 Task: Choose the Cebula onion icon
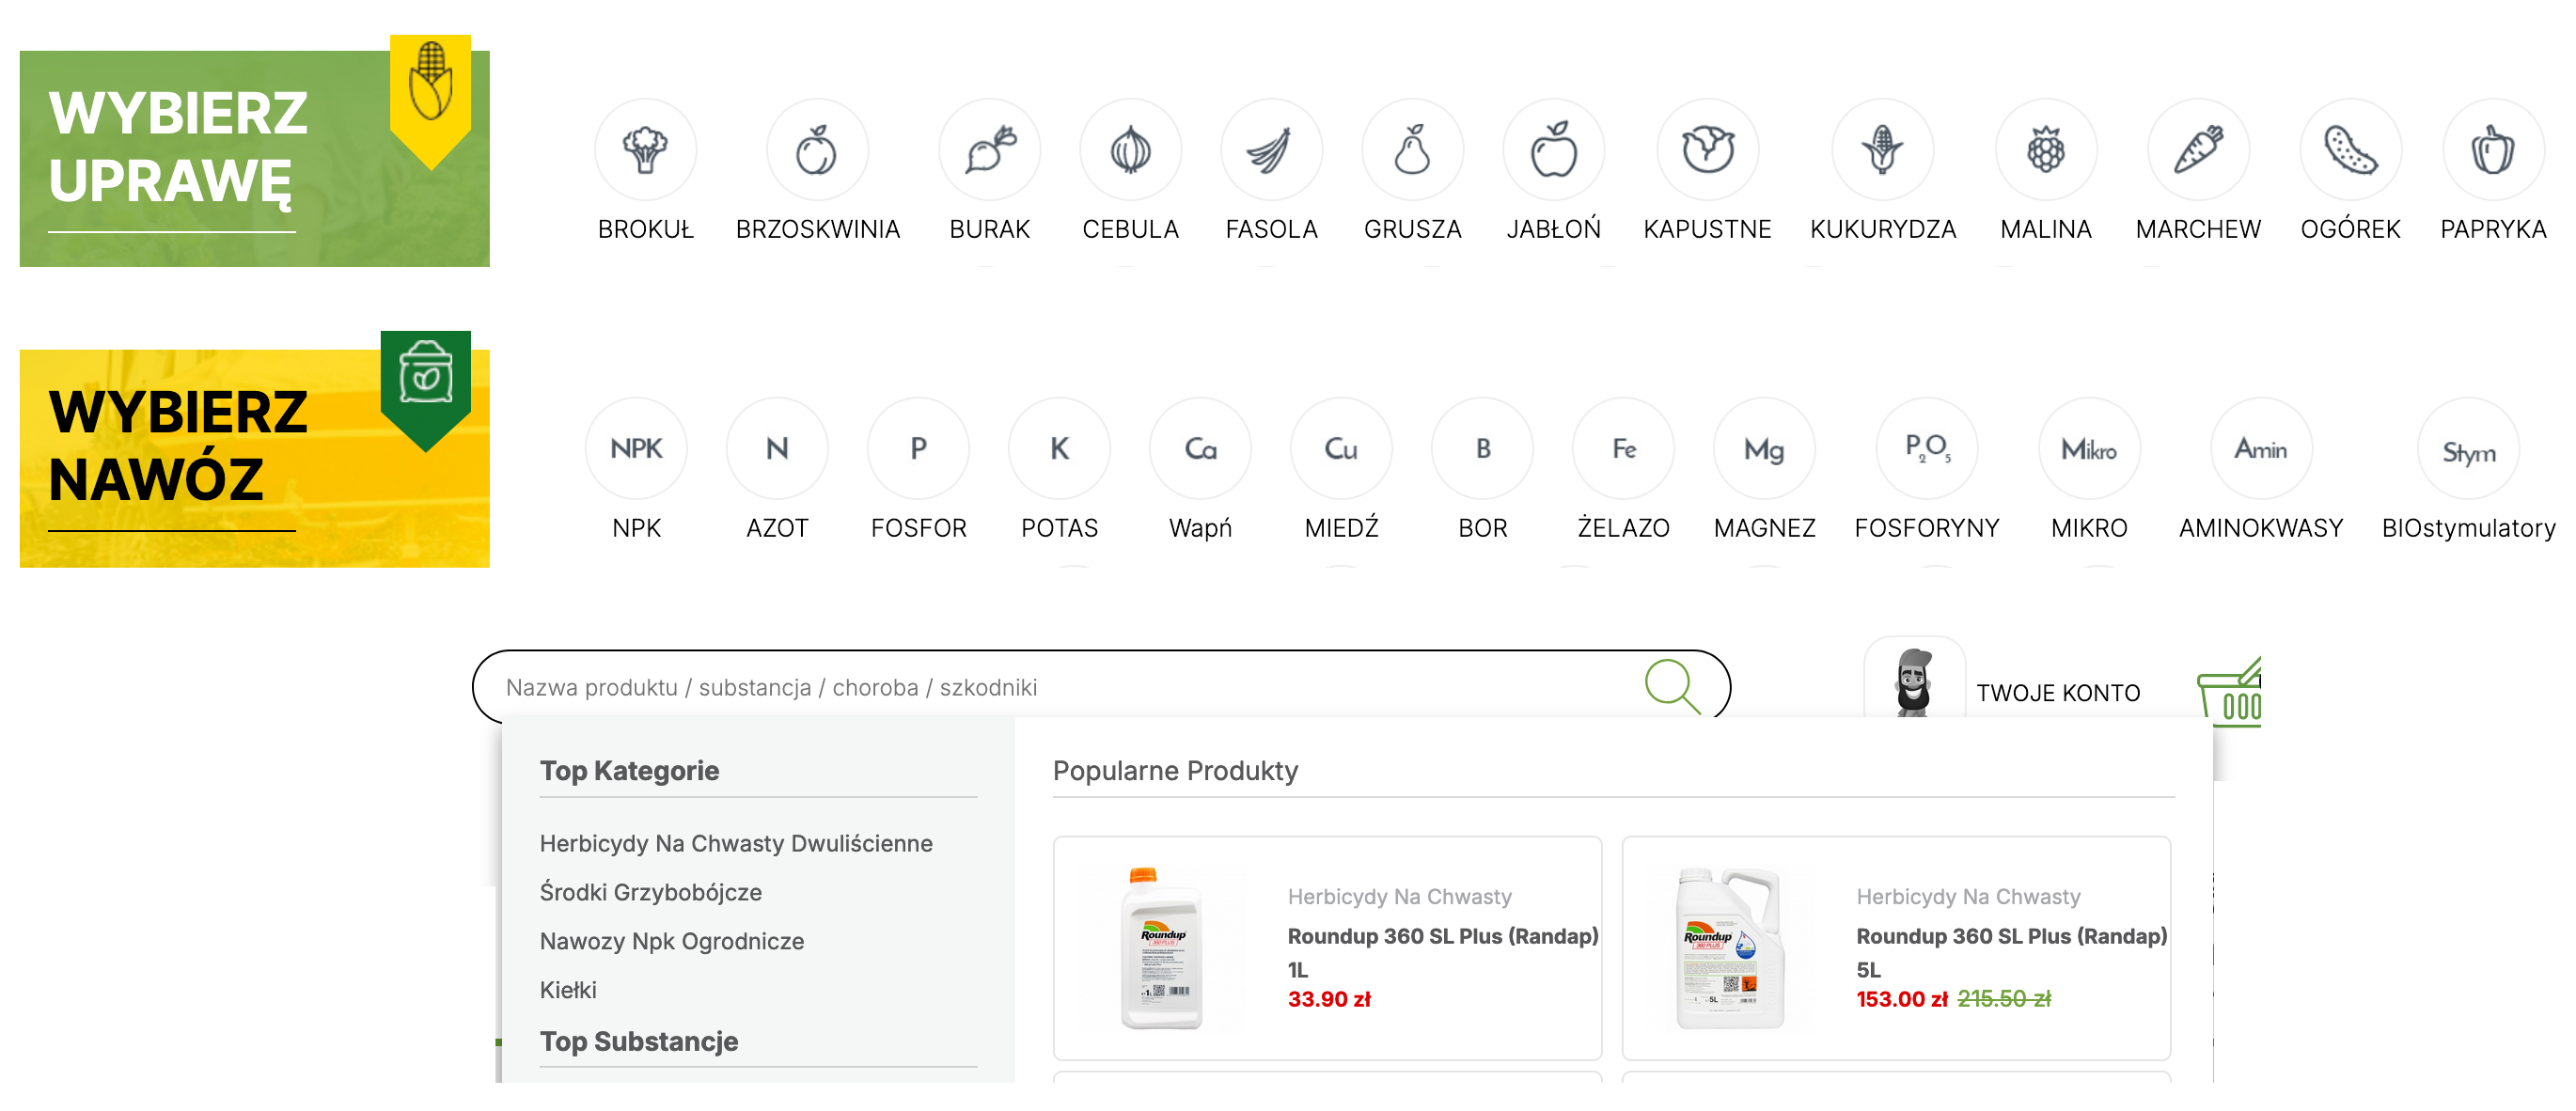click(1130, 151)
